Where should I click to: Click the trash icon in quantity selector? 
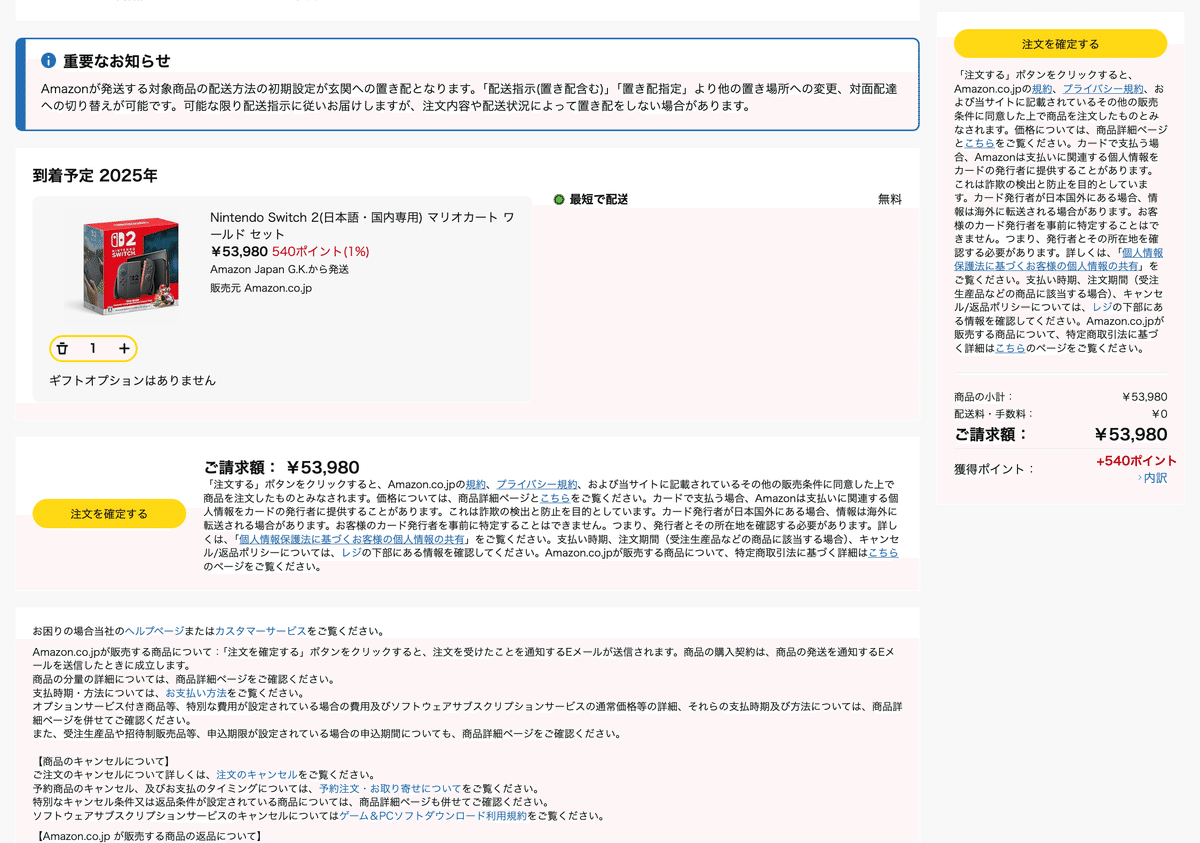(x=62, y=348)
